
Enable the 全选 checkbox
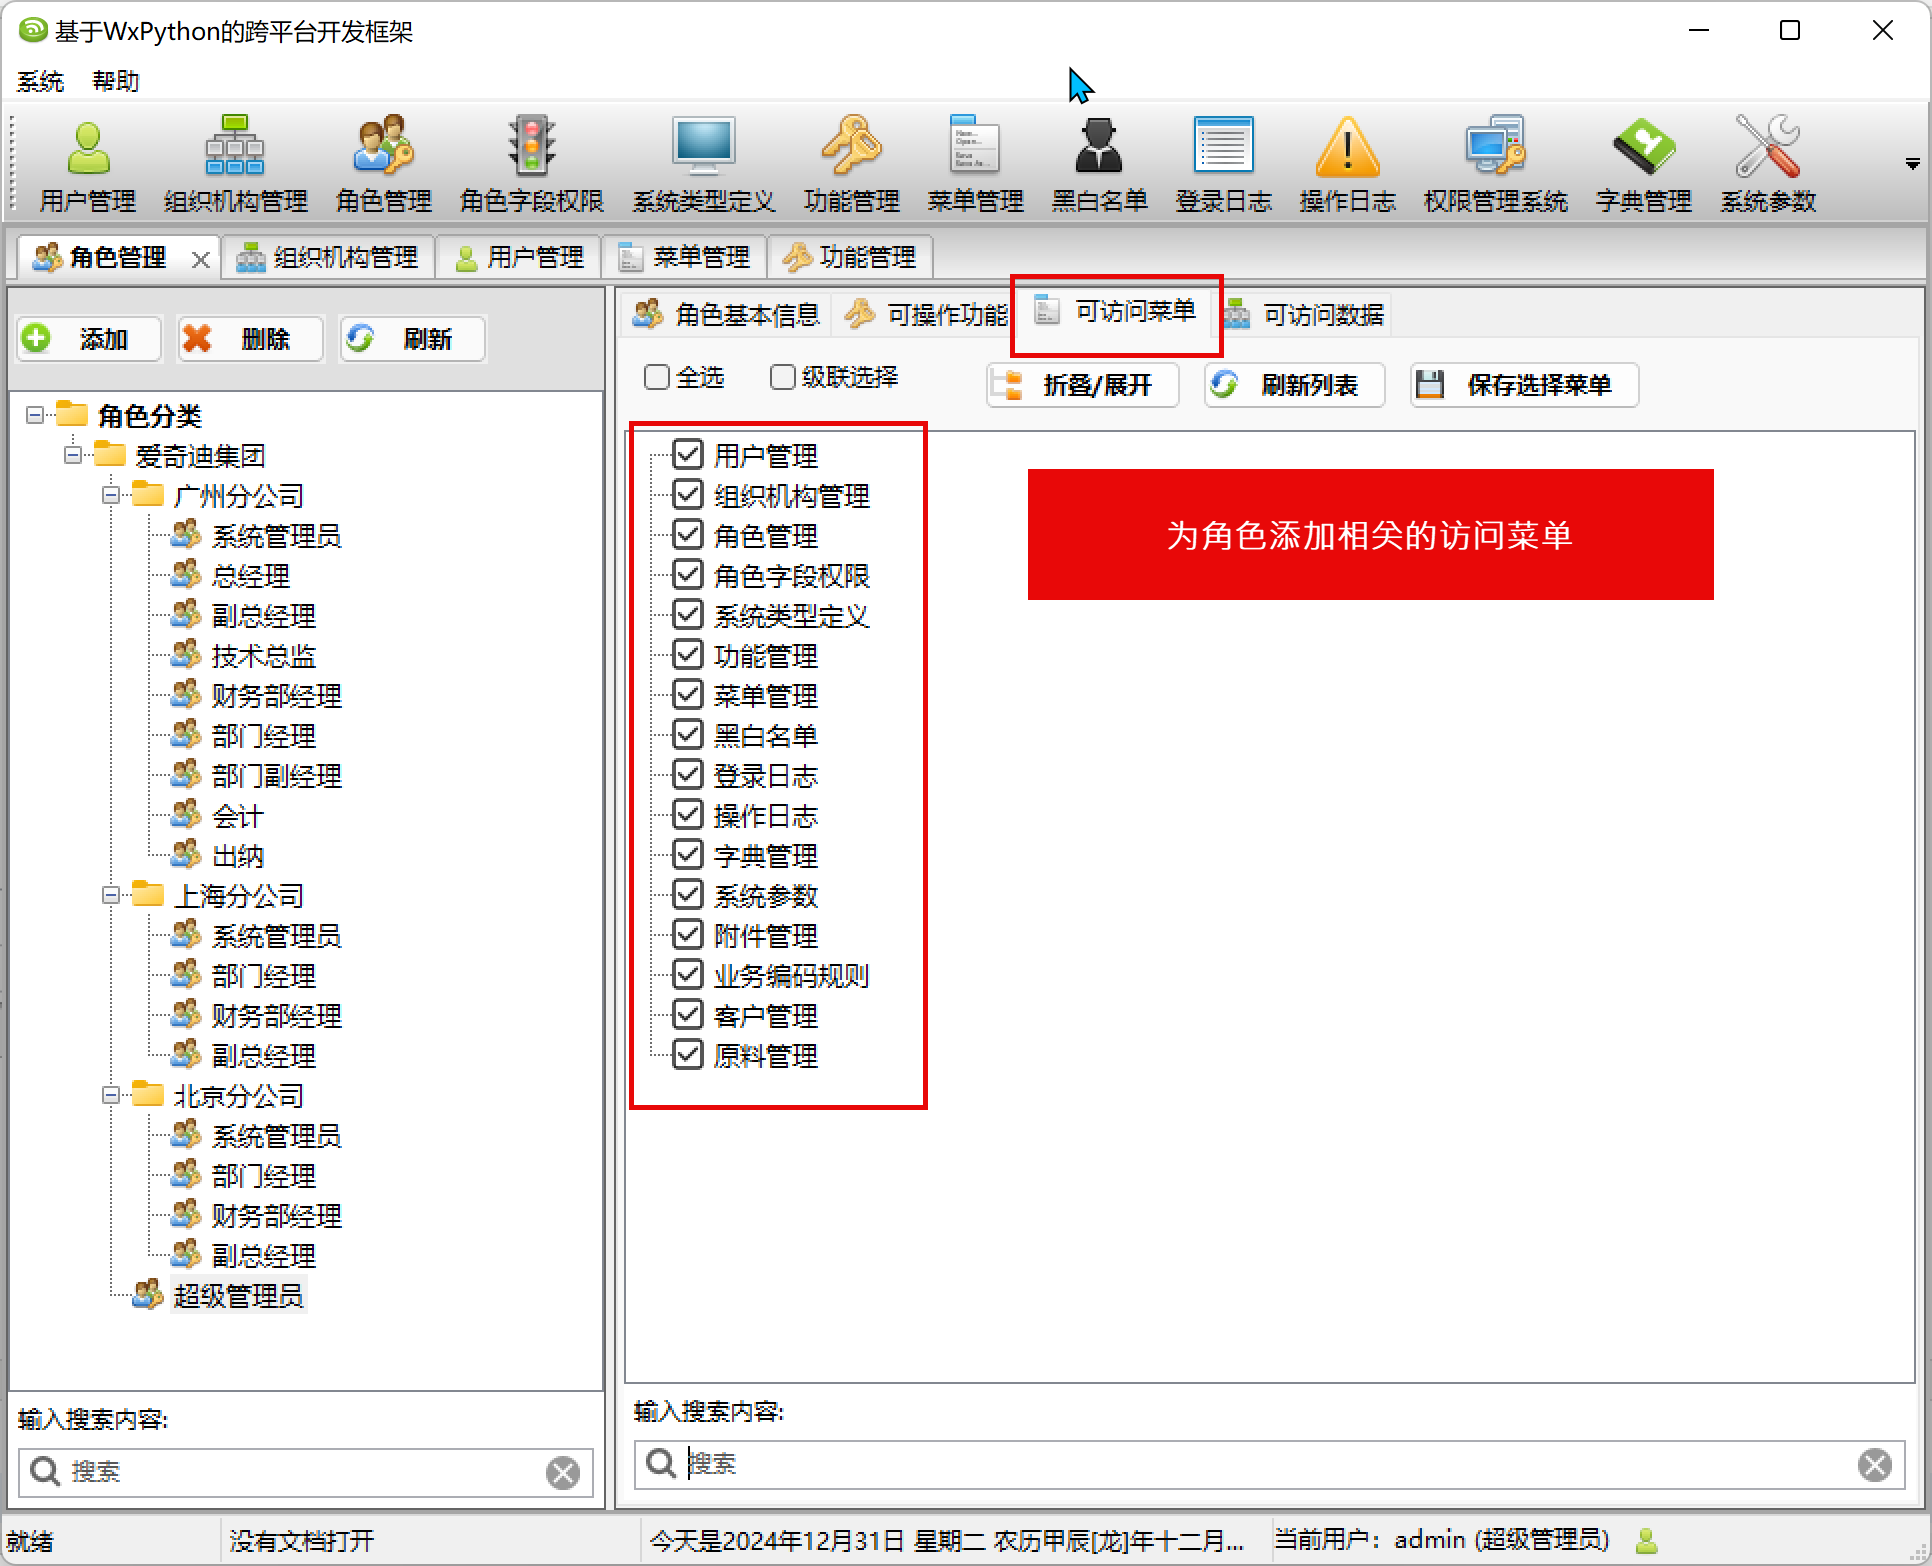tap(657, 377)
